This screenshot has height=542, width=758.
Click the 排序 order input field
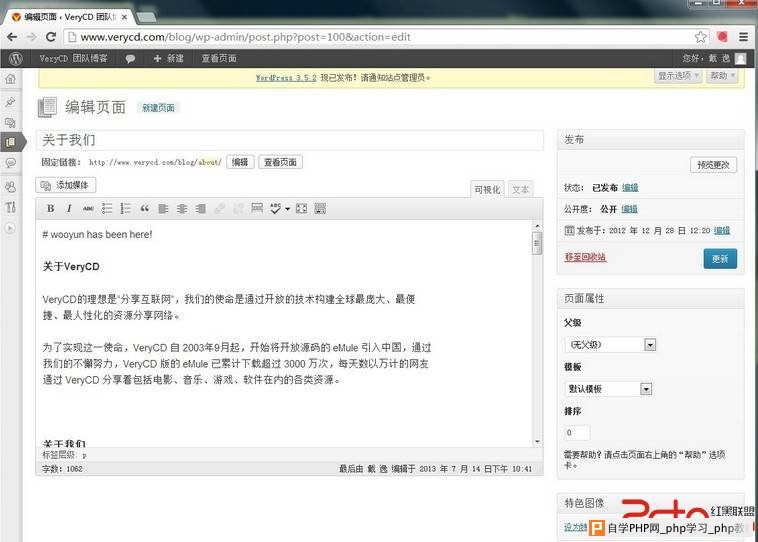point(577,433)
